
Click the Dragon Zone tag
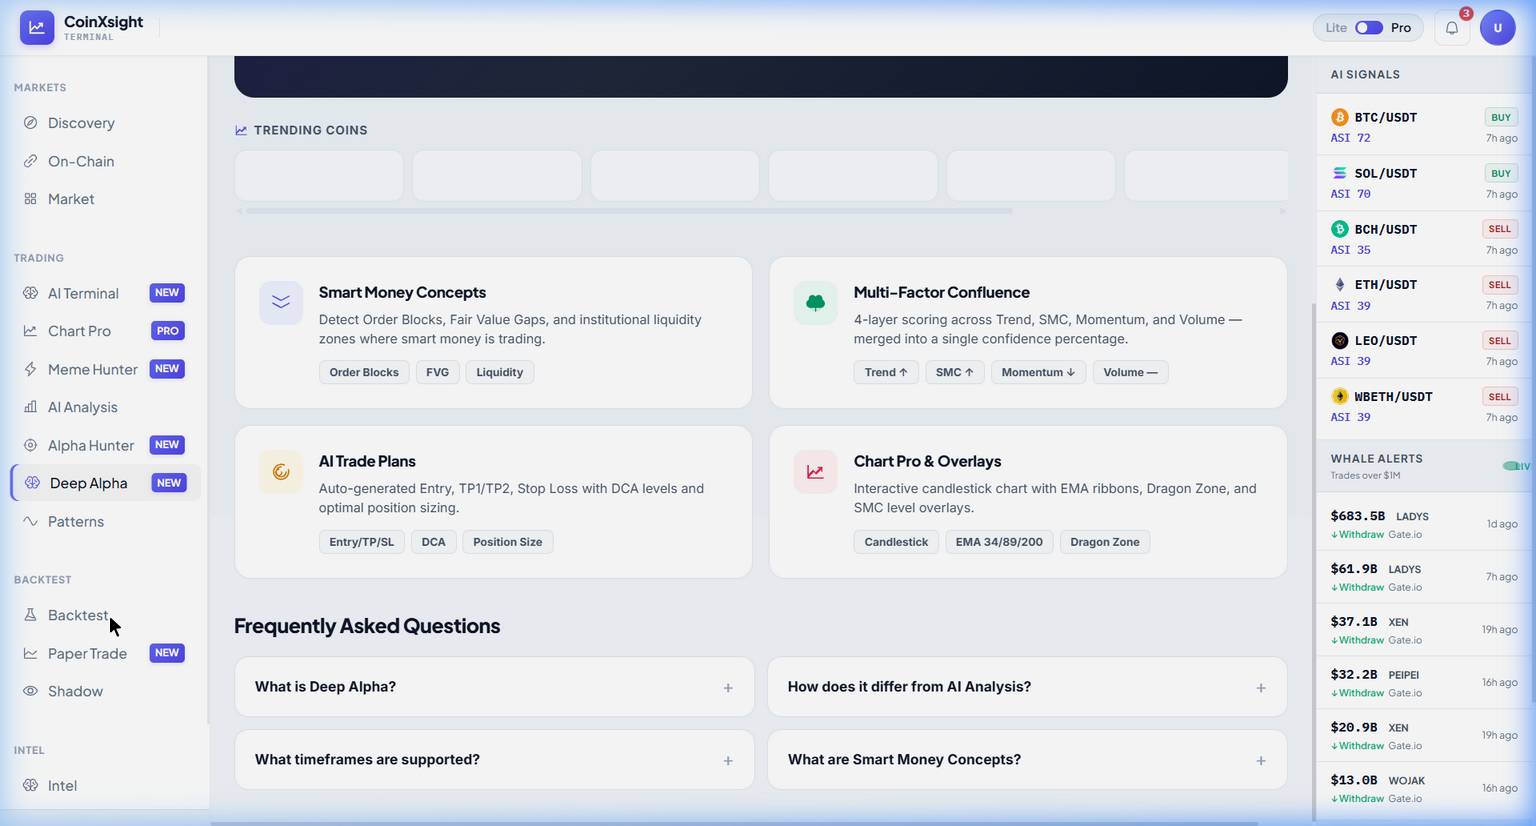[1105, 542]
